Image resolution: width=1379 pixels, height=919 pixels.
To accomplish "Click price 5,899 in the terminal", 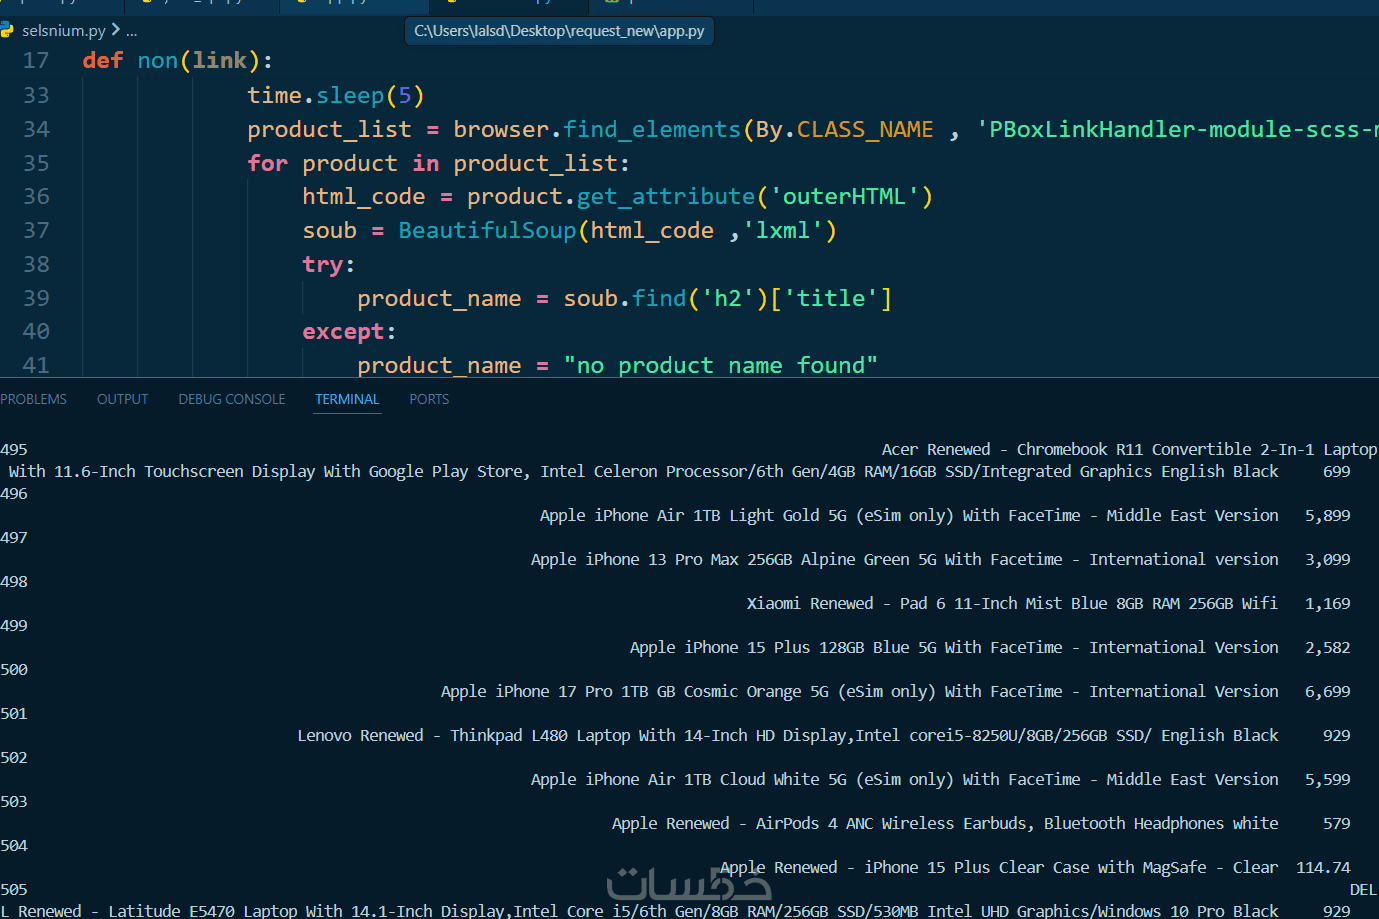I will click(x=1328, y=516).
